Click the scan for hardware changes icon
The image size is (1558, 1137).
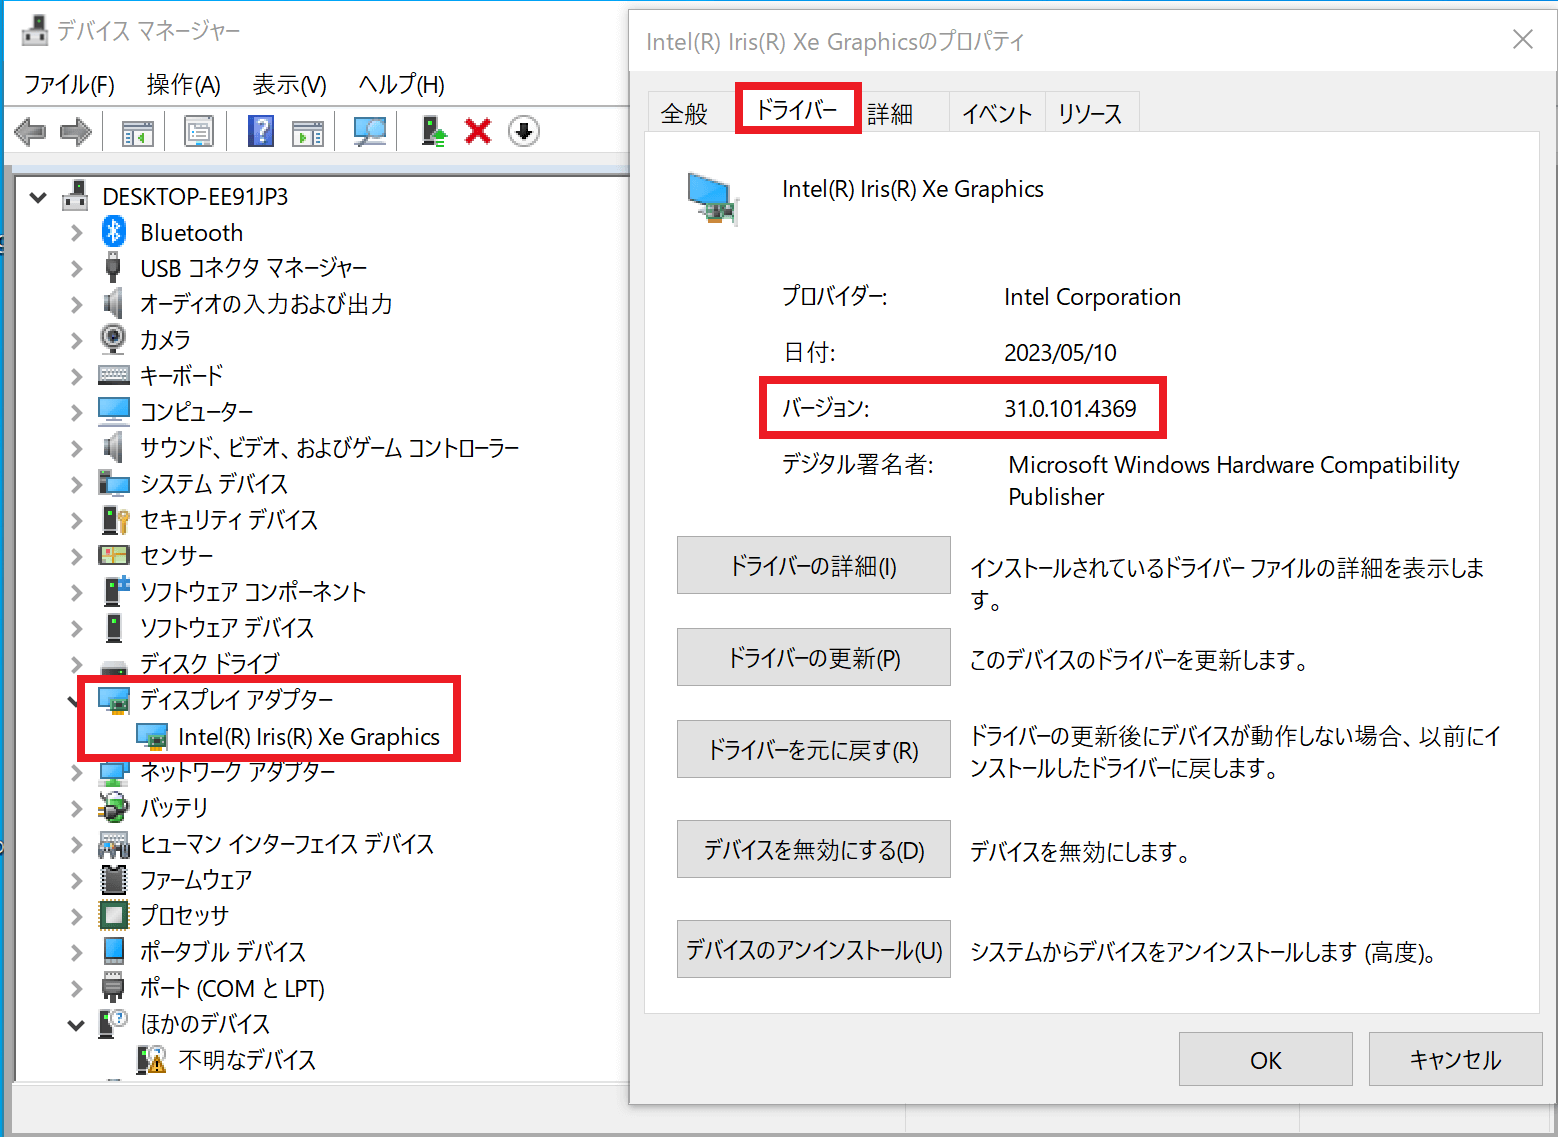pyautogui.click(x=370, y=131)
